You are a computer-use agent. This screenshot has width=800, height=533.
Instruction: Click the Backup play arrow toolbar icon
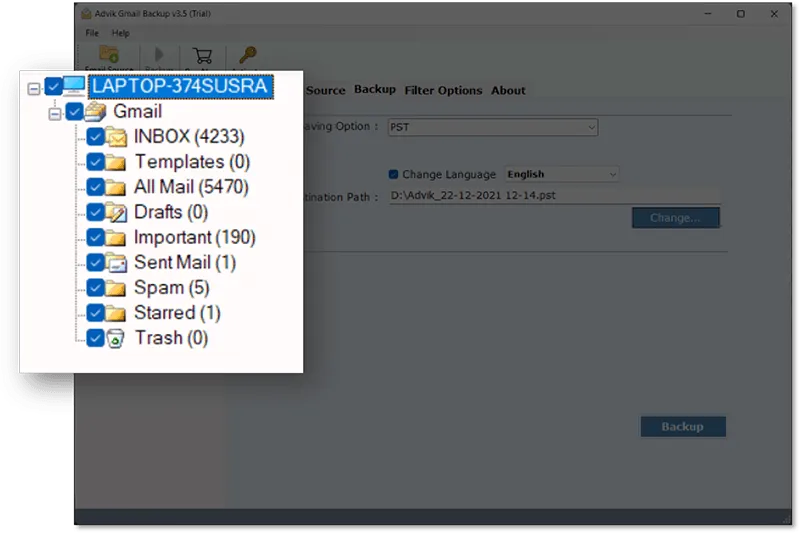click(x=159, y=54)
